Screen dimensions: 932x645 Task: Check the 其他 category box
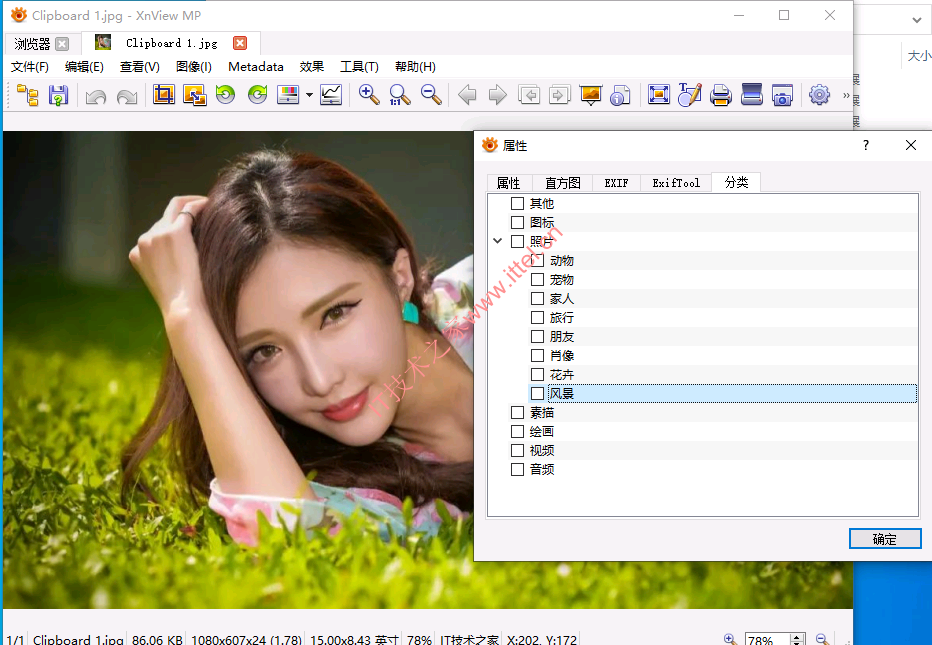pyautogui.click(x=518, y=204)
